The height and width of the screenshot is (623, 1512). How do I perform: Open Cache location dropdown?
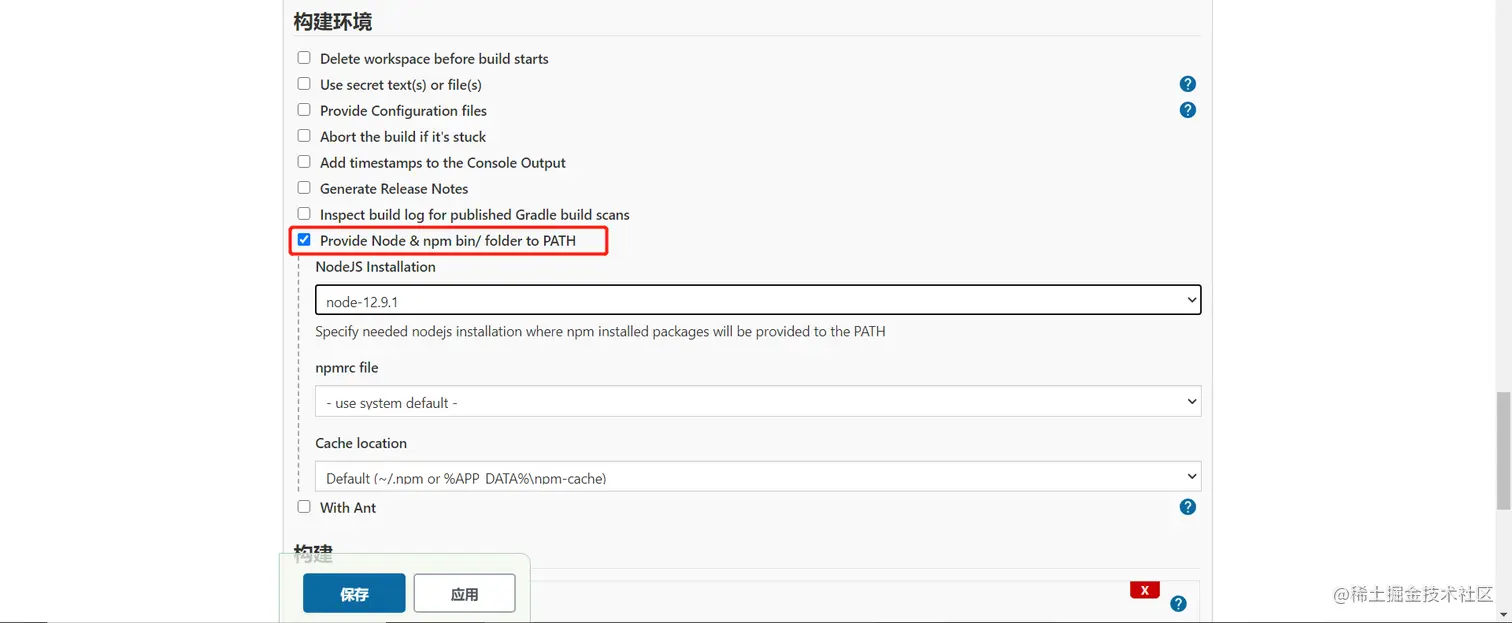pos(758,476)
